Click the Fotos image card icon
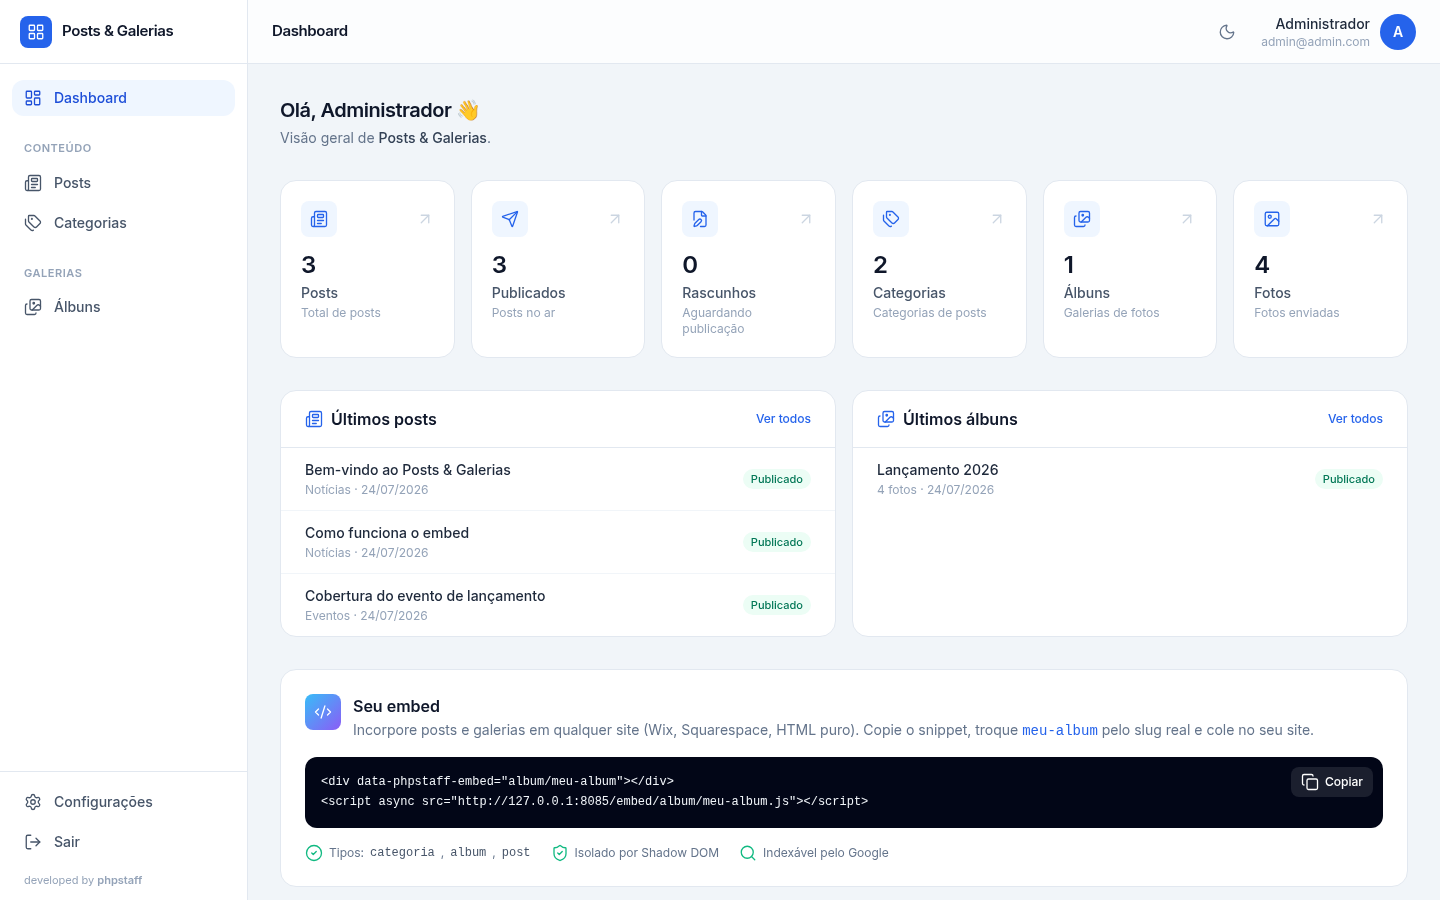 tap(1272, 219)
